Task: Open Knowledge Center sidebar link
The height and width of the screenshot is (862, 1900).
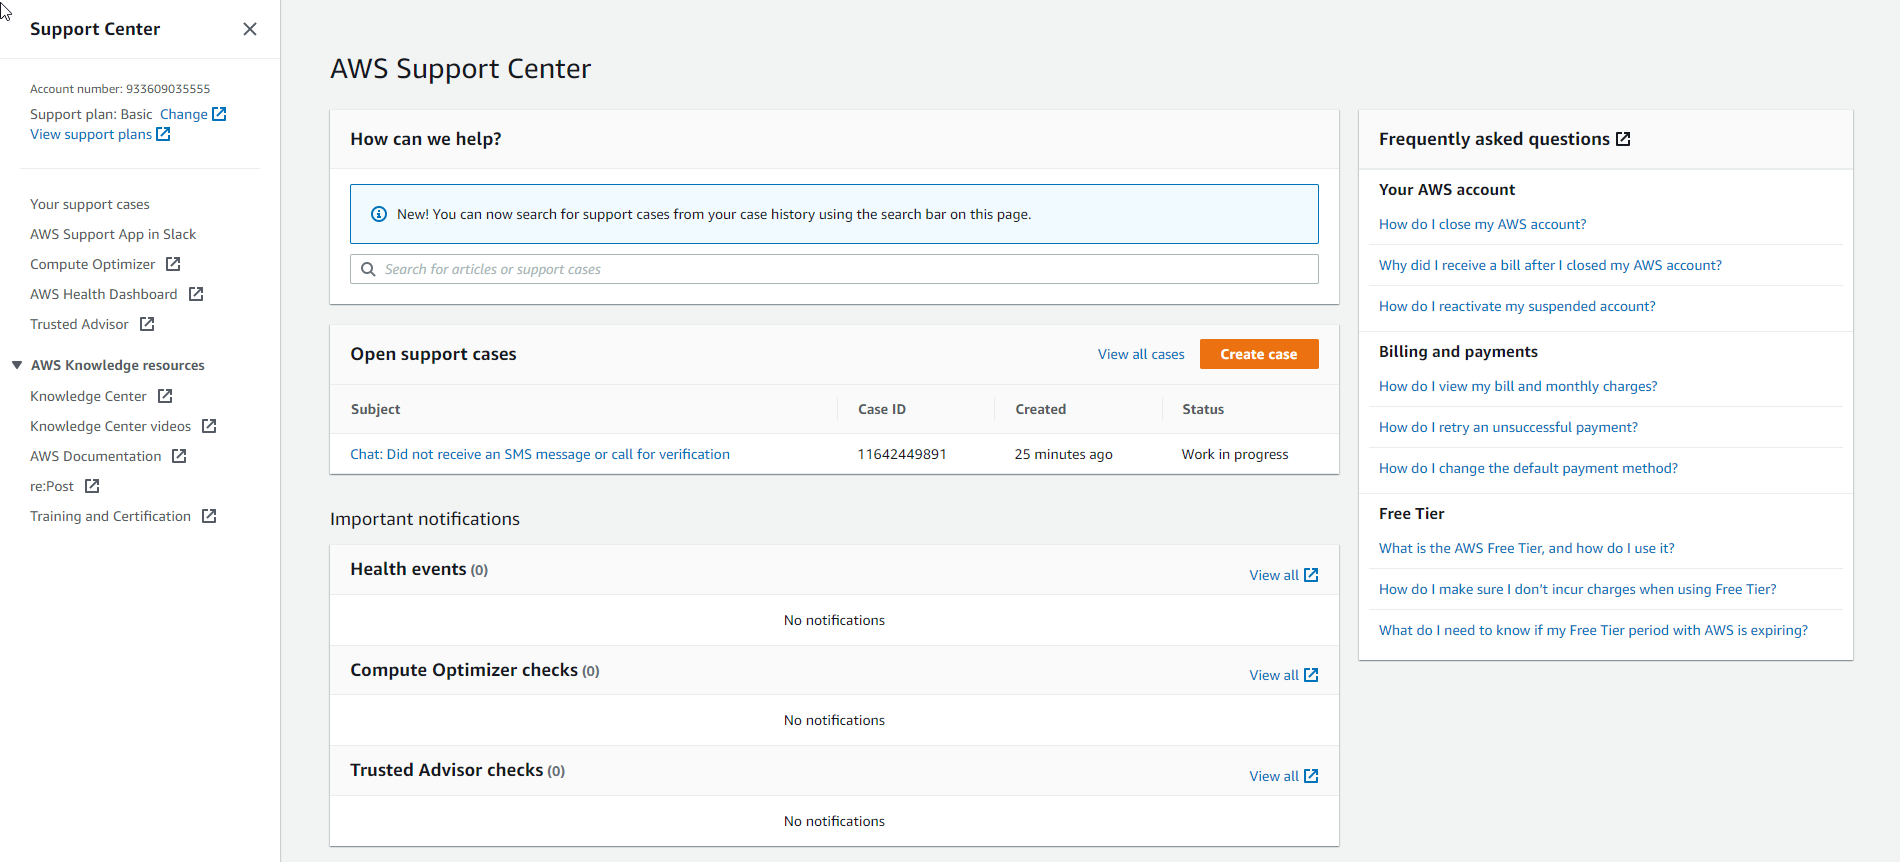Action: coord(89,396)
